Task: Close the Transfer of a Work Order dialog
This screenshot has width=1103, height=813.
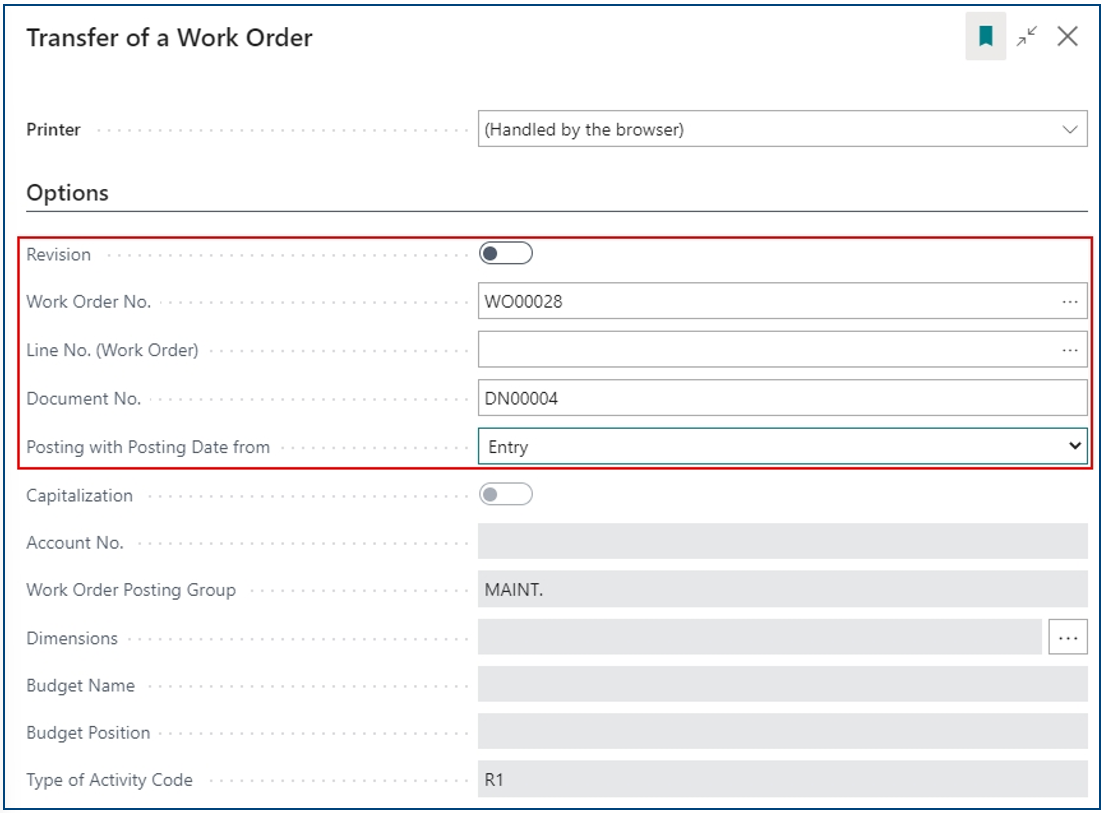Action: tap(1067, 37)
